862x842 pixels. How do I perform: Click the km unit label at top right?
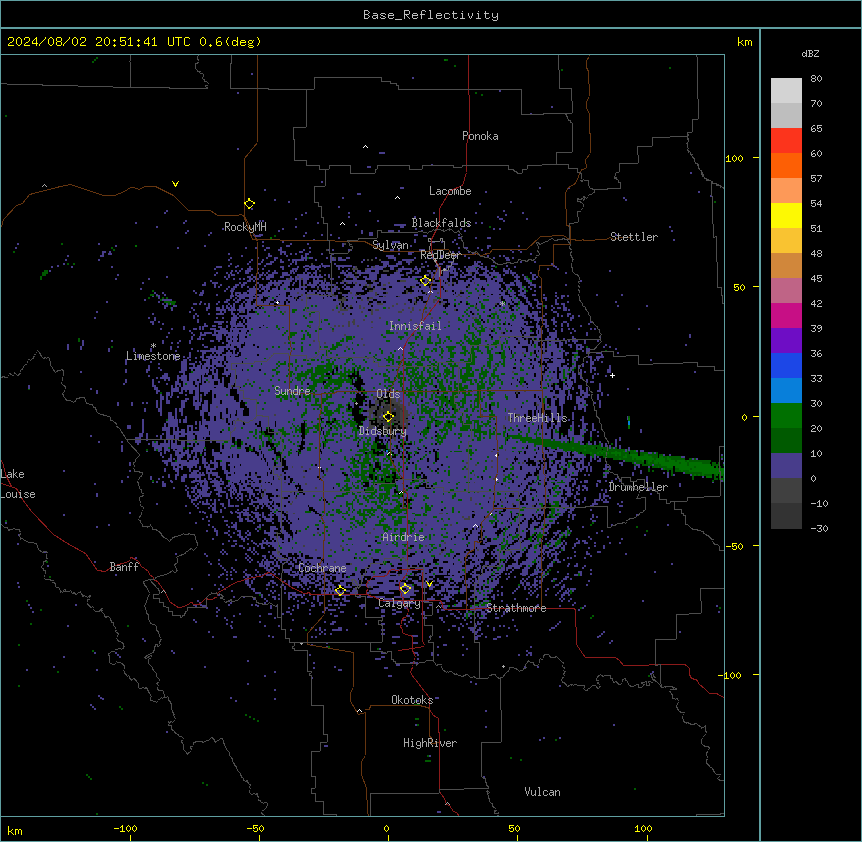(745, 42)
